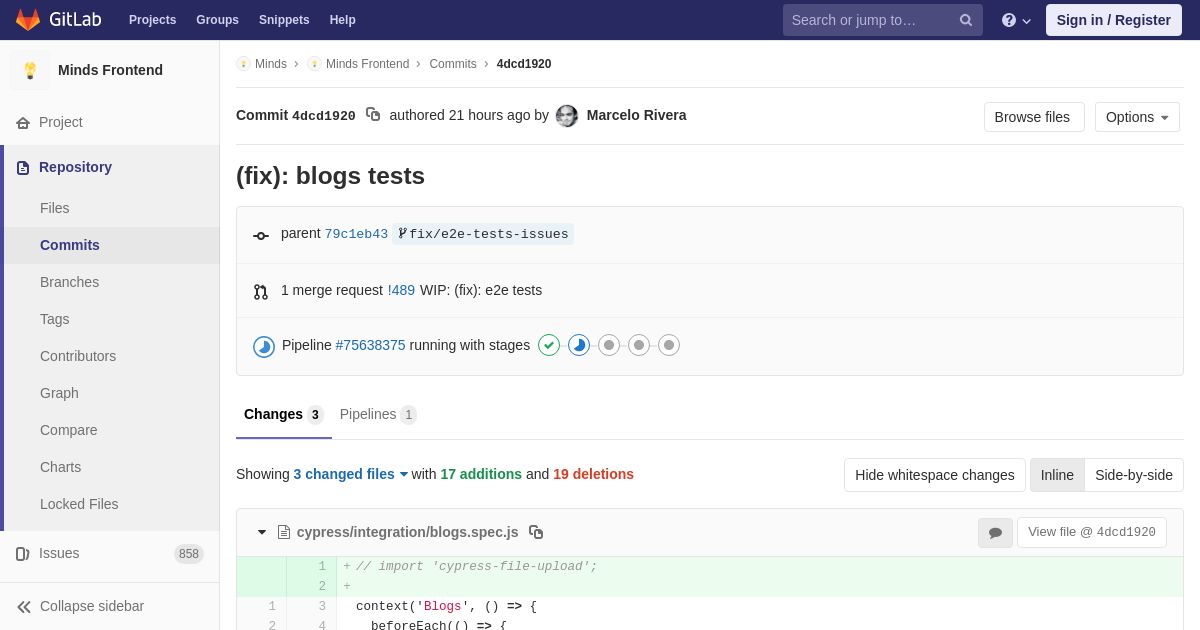Click the pipeline running status icon
Viewport: 1200px width, 630px height.
[x=264, y=346]
